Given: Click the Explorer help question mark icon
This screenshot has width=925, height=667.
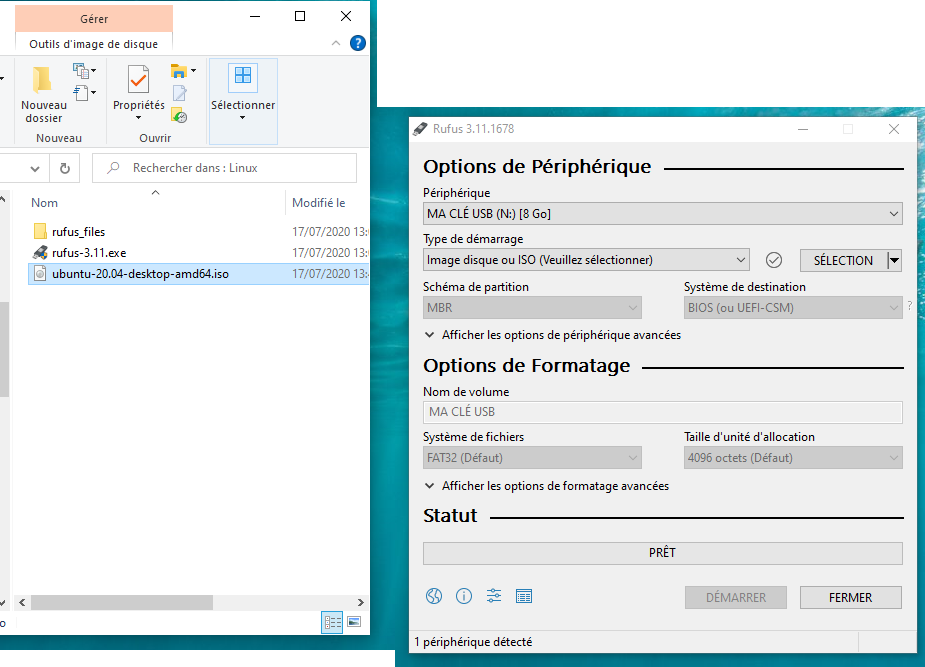Looking at the screenshot, I should click(357, 43).
